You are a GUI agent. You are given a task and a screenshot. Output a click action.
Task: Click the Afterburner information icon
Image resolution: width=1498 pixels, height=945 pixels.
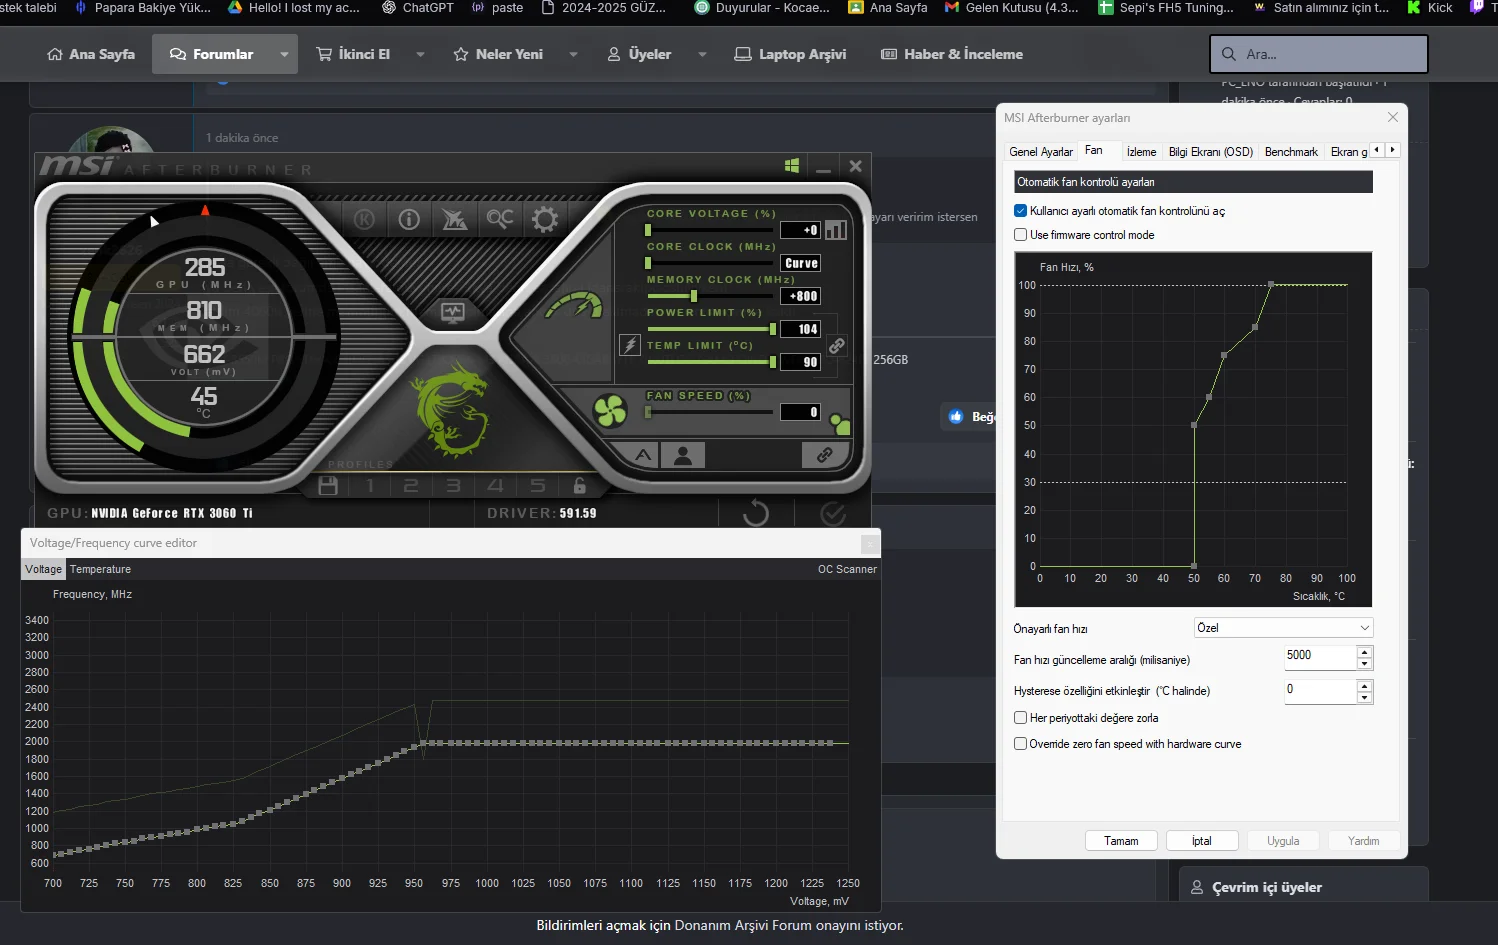click(409, 219)
